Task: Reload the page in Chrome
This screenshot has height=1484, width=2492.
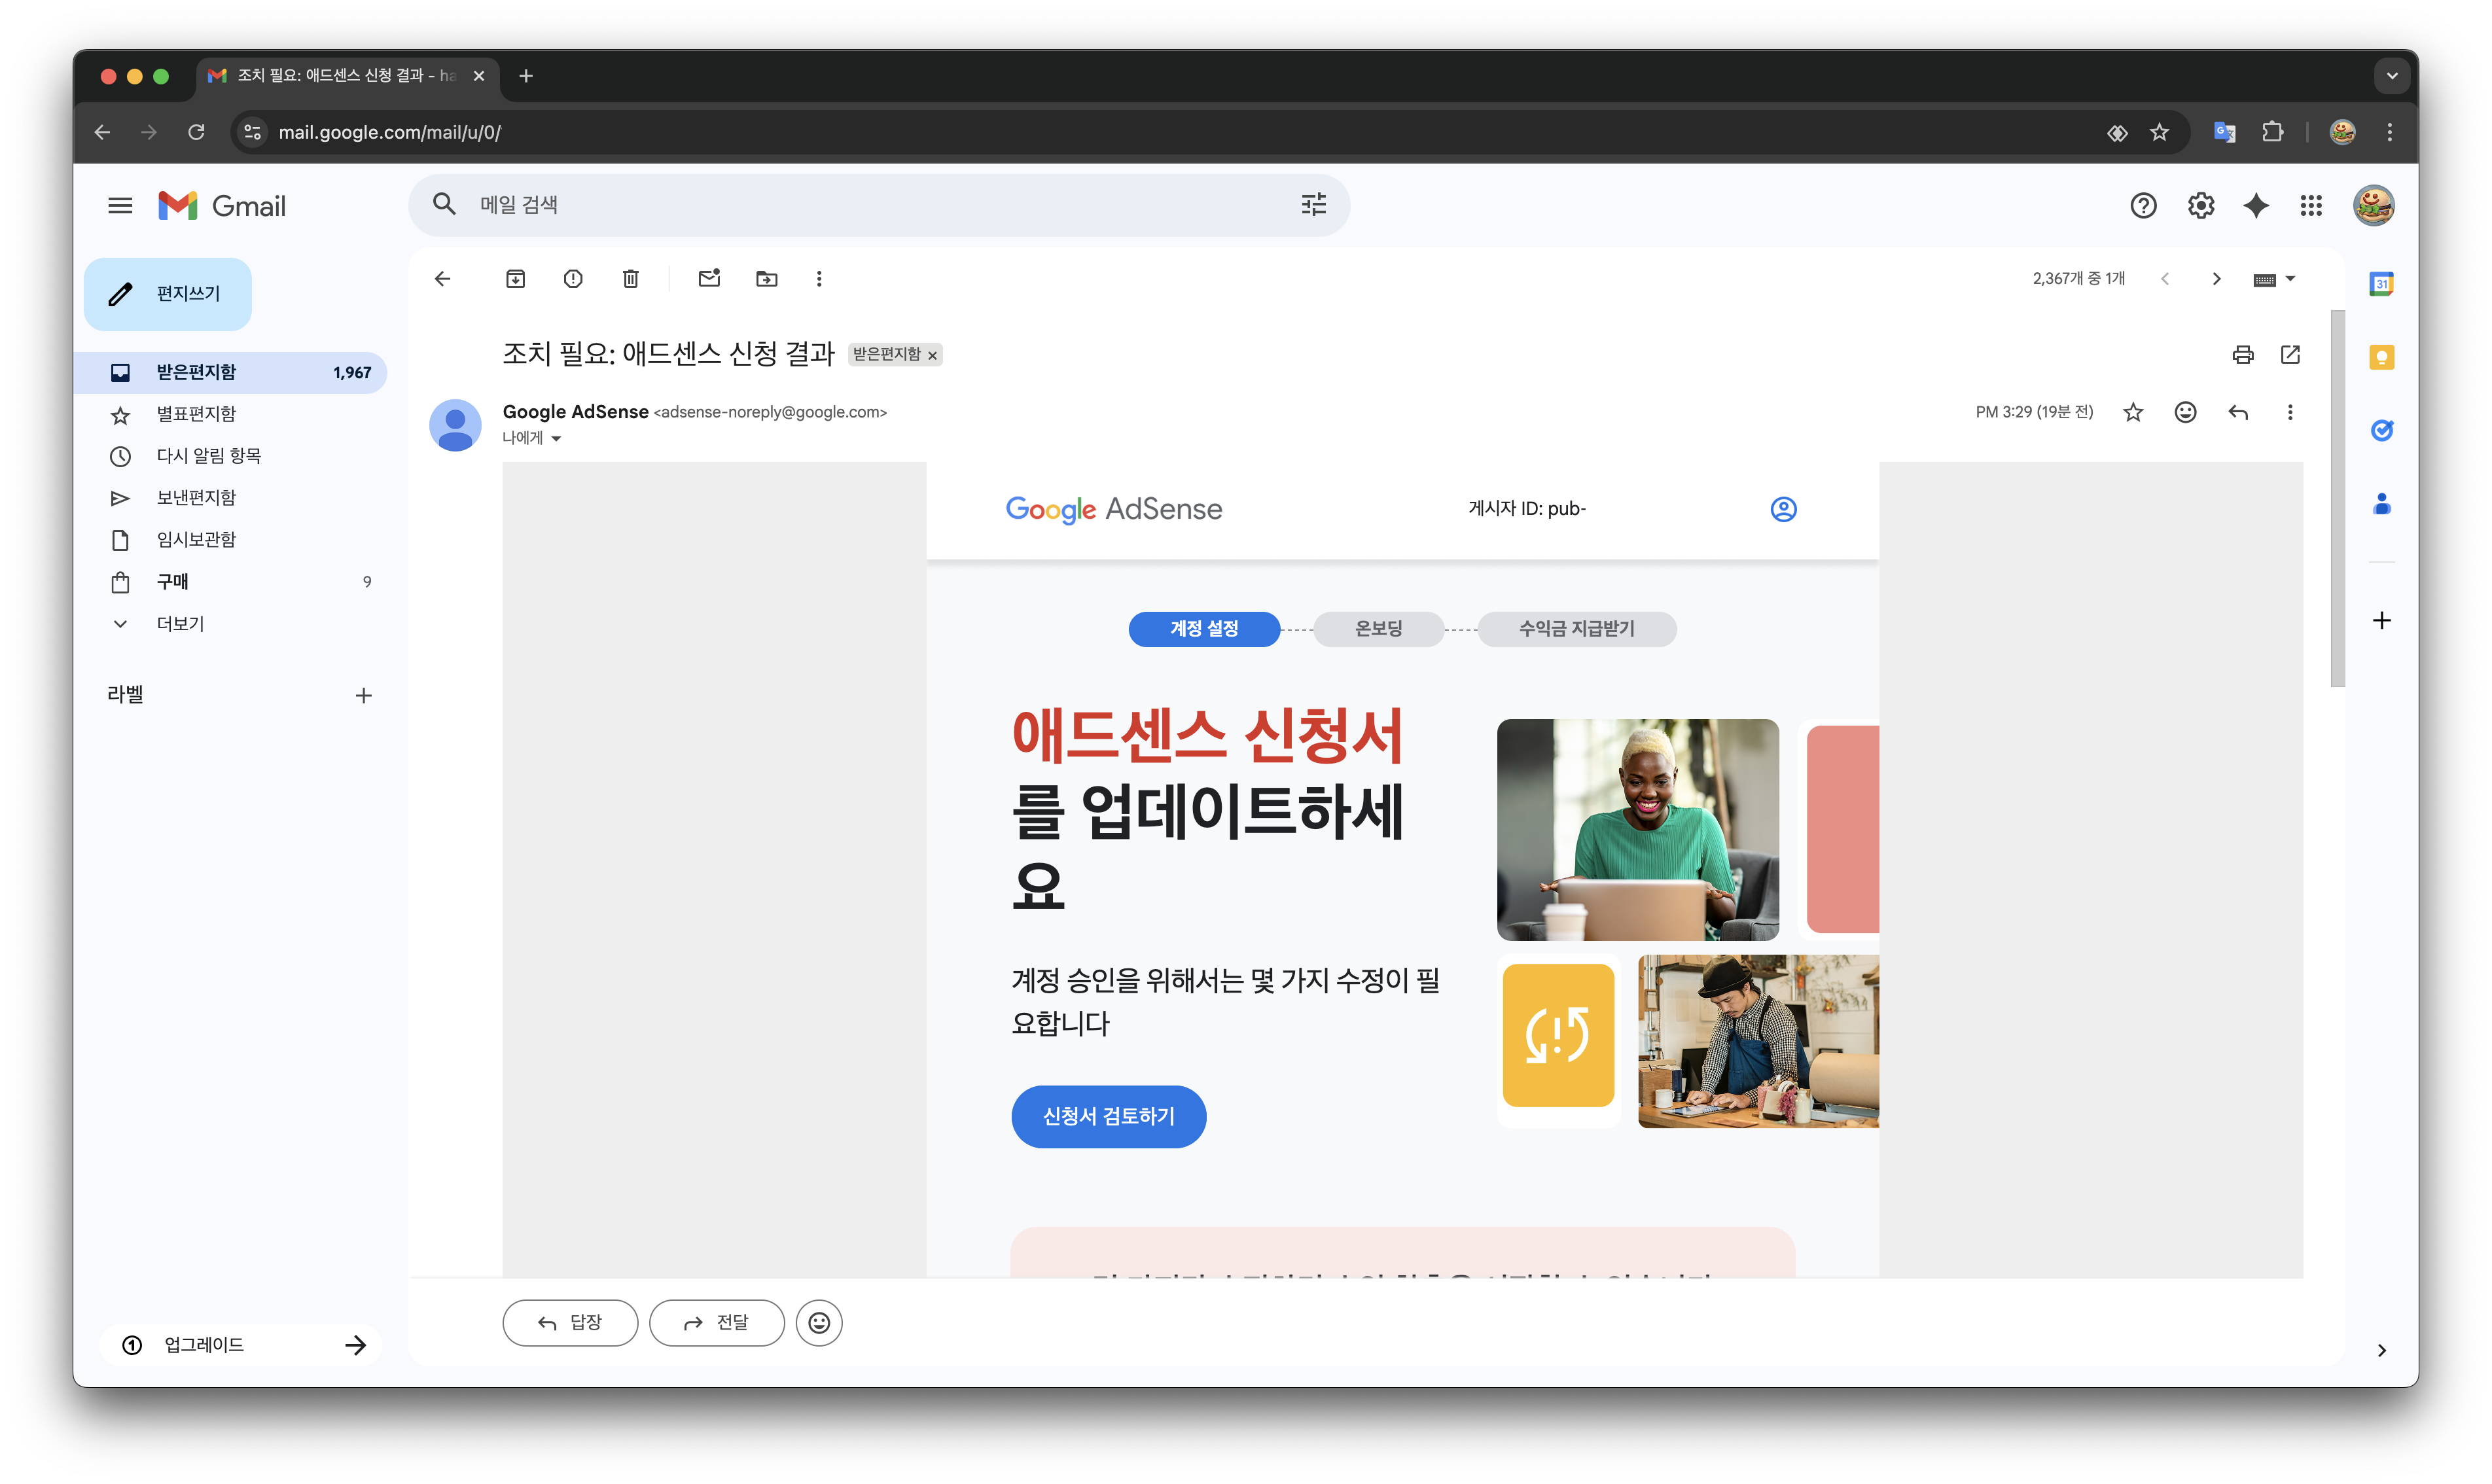Action: 196,132
